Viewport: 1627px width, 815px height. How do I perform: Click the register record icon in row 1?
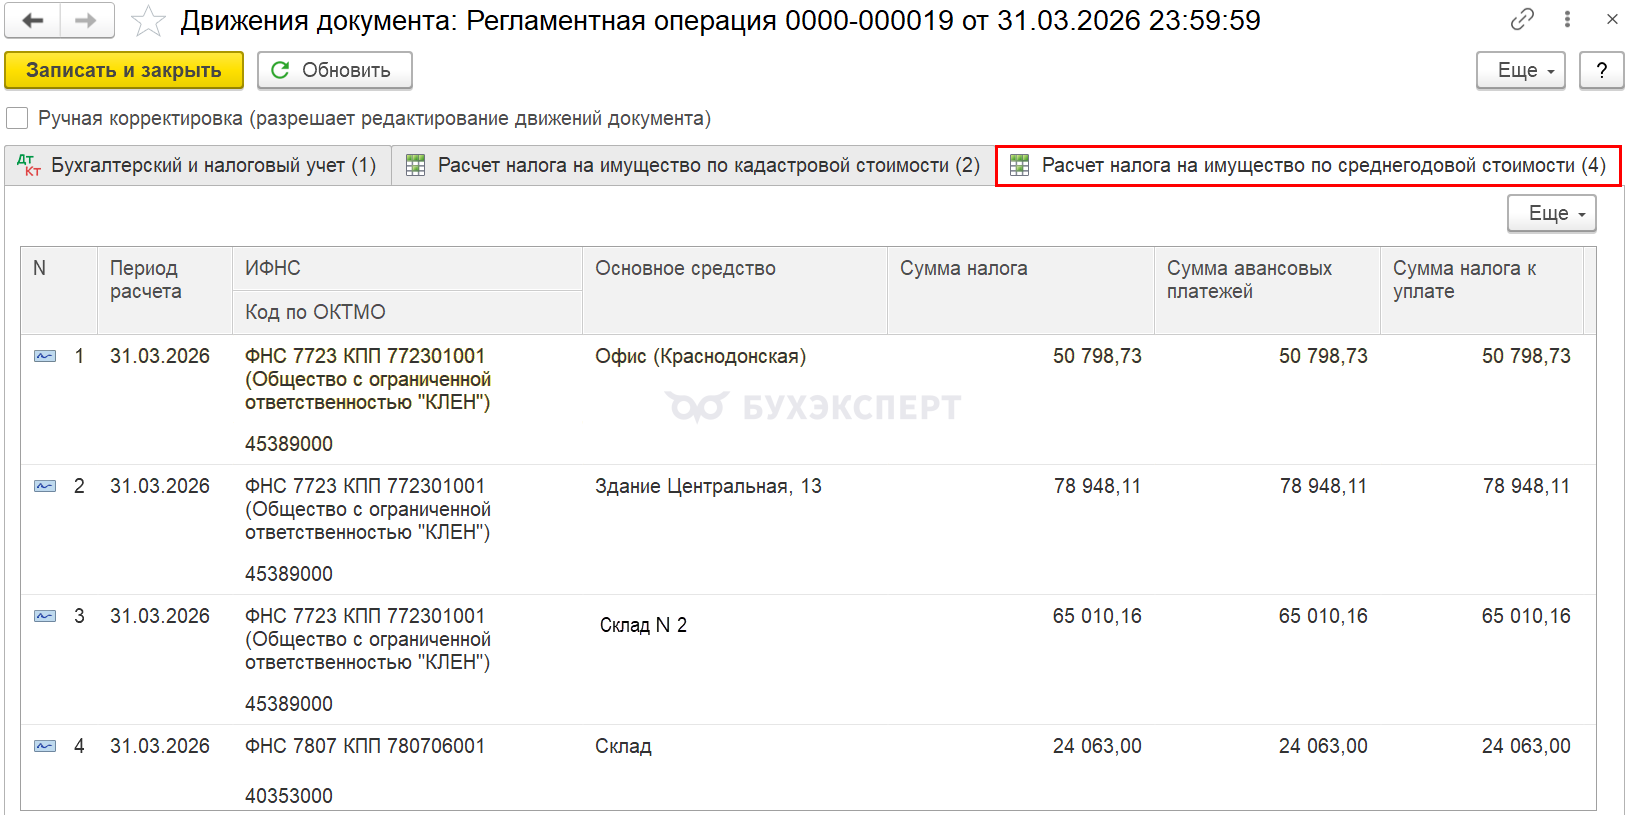pos(45,356)
